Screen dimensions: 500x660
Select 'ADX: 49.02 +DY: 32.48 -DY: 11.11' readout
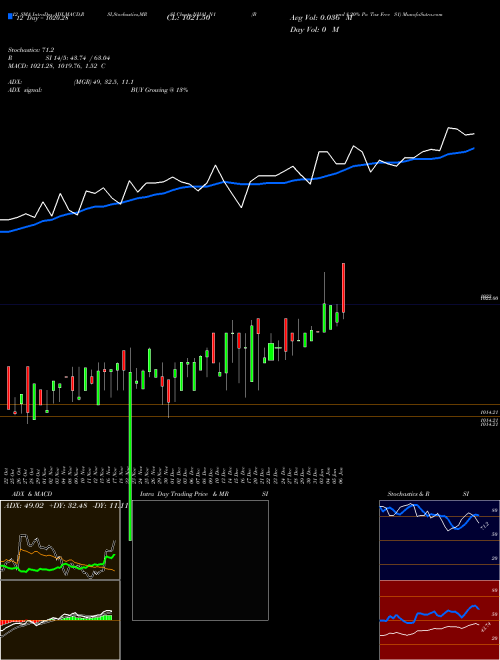click(65, 506)
